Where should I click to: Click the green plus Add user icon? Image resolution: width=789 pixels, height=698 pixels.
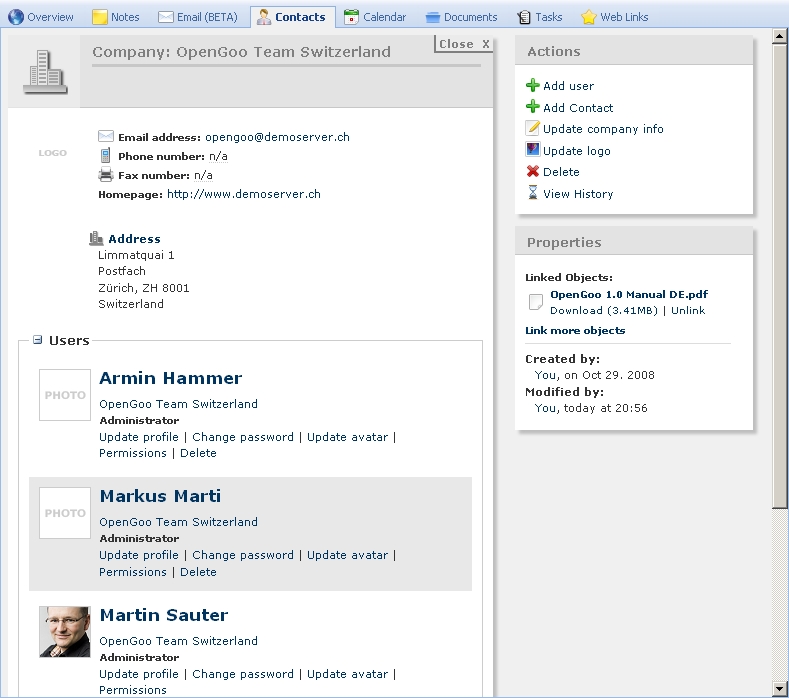(532, 85)
